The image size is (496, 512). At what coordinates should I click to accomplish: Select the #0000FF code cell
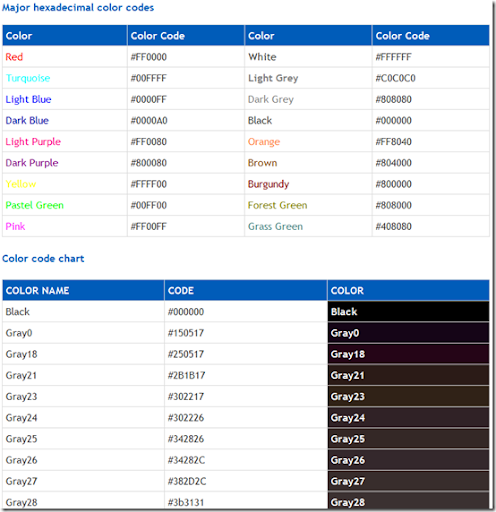186,99
